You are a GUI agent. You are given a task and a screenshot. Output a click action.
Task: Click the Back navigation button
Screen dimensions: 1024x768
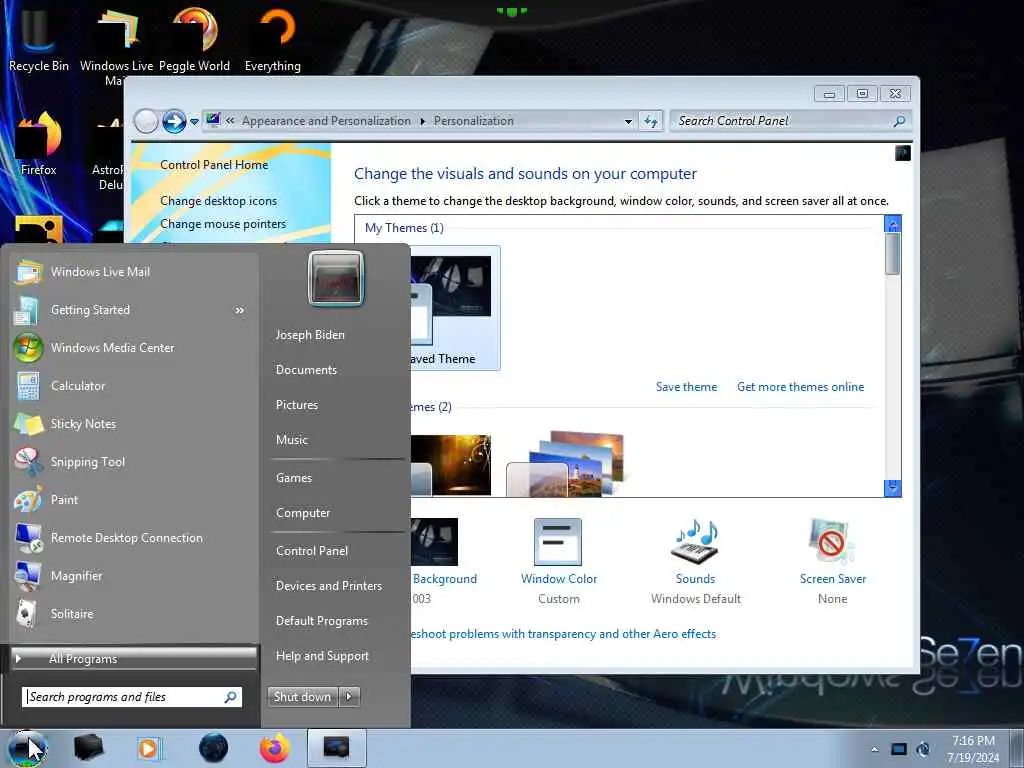146,121
